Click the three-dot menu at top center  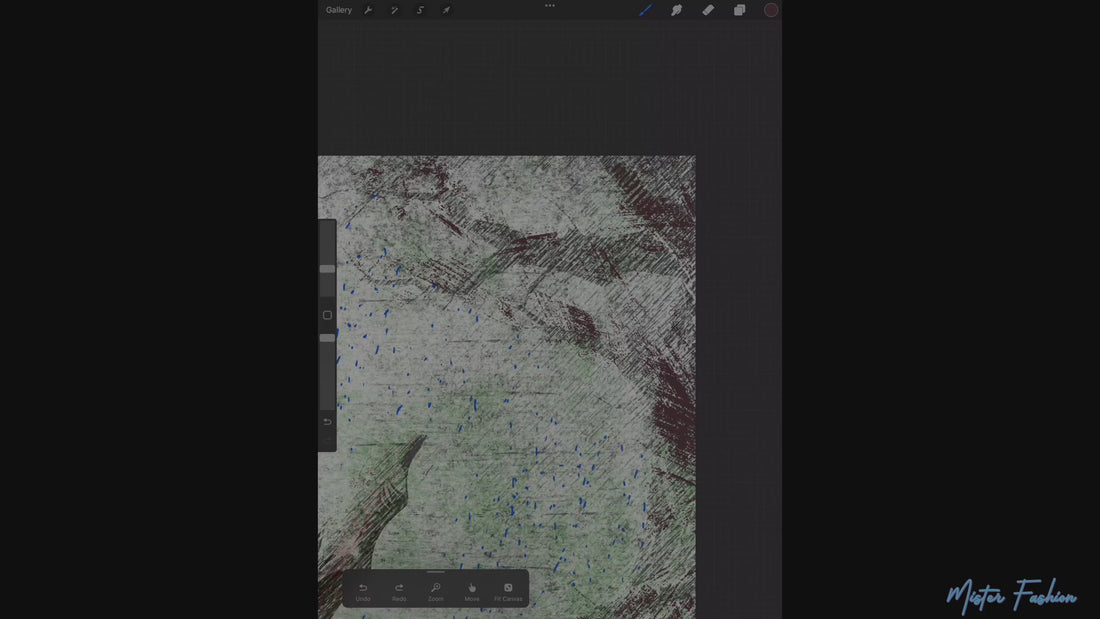(550, 5)
